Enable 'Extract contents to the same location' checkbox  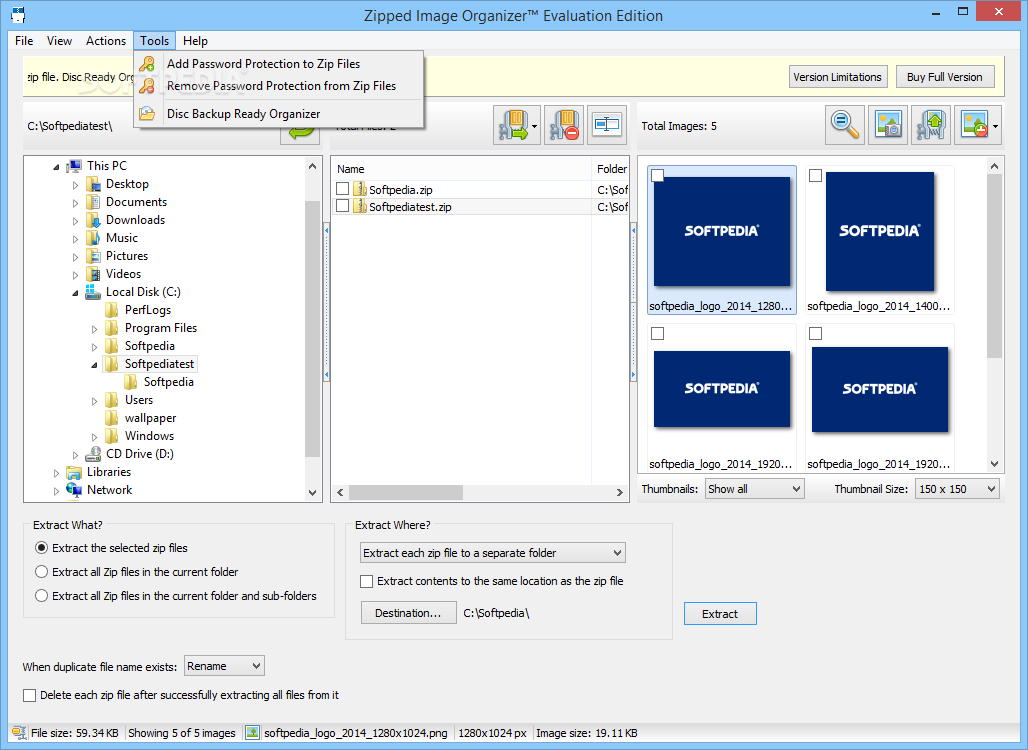point(366,581)
